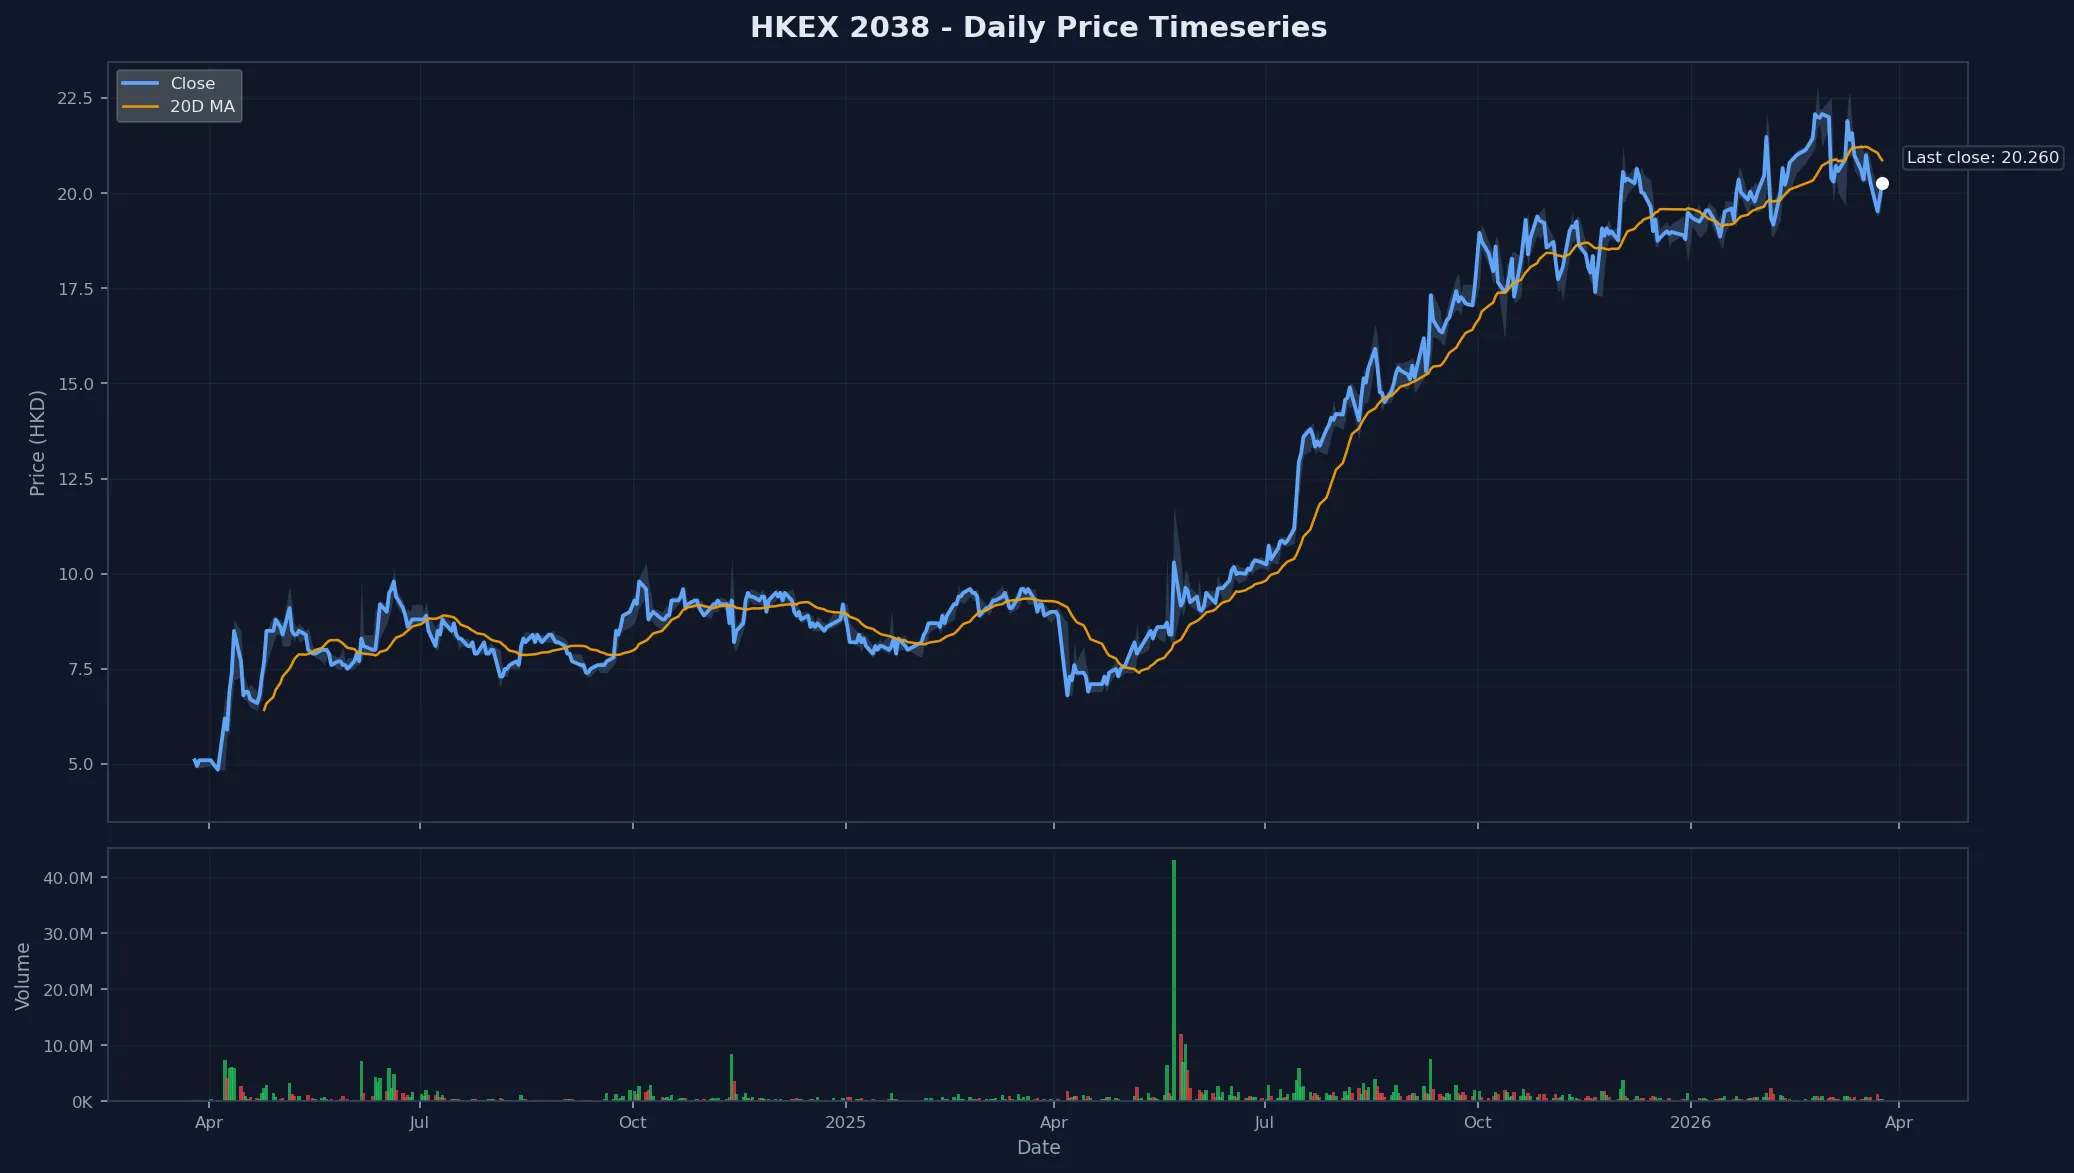Click the Apr date tick label
Viewport: 2074px width, 1173px height.
pyautogui.click(x=210, y=1123)
